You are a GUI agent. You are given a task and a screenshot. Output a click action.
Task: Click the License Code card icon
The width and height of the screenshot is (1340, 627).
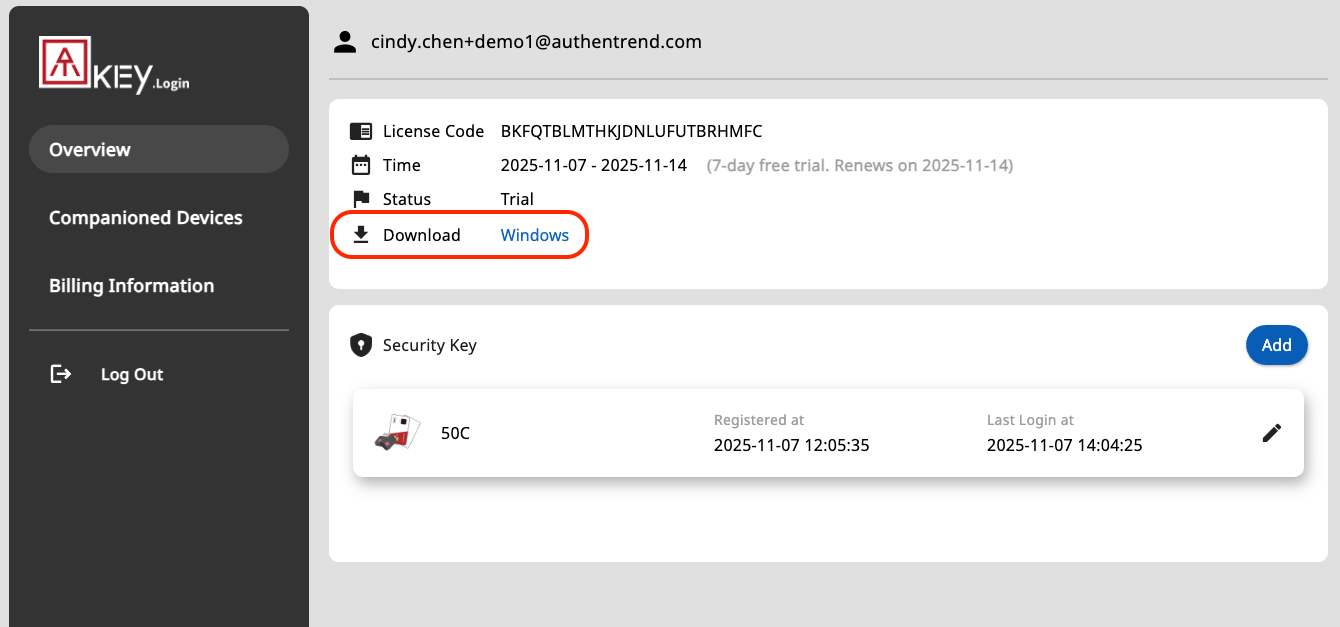tap(360, 130)
